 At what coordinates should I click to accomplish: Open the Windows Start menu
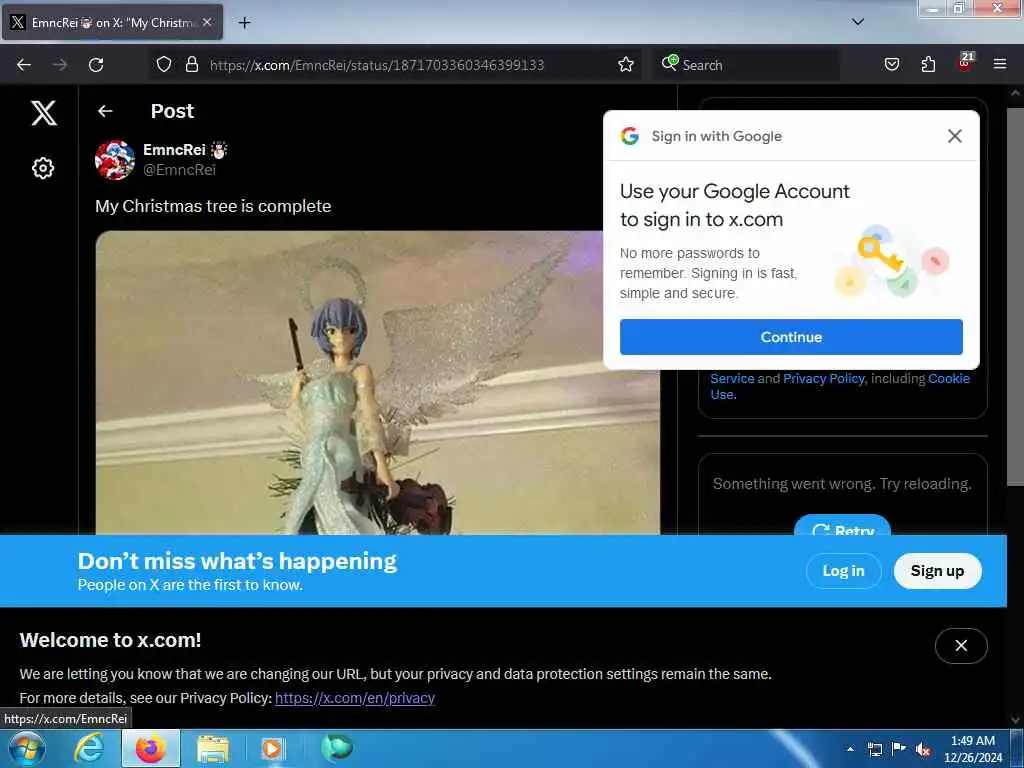(x=26, y=748)
